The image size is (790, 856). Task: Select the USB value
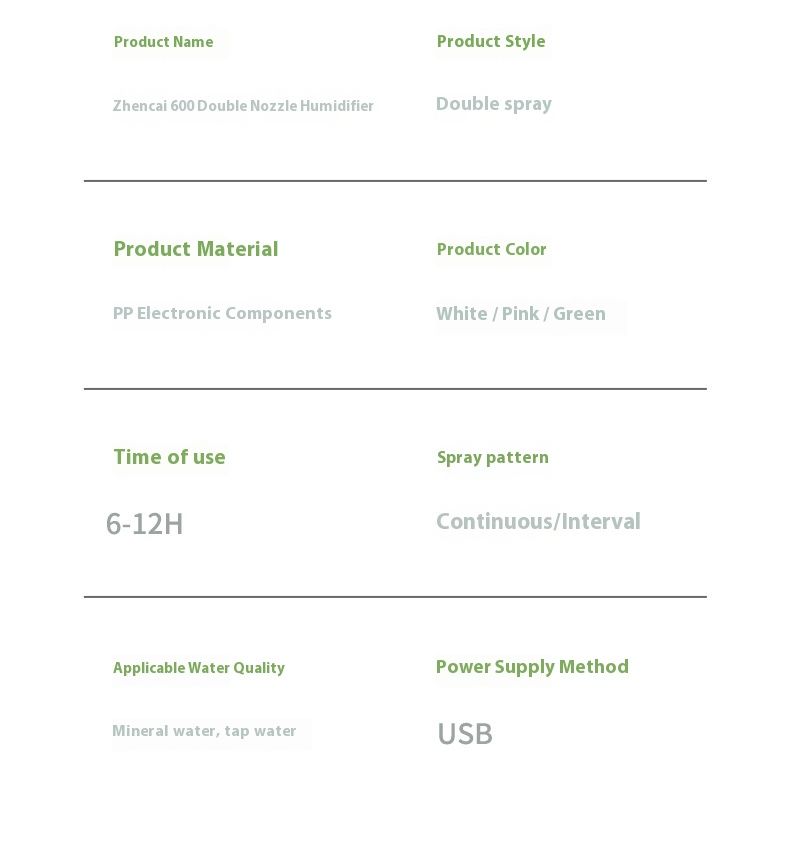(465, 734)
